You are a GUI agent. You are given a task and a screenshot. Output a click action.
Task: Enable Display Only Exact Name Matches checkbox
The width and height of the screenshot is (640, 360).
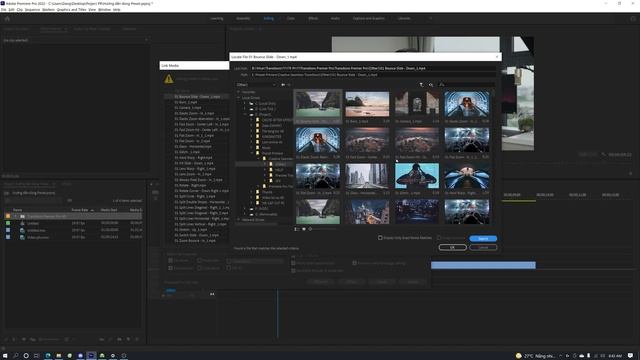point(380,238)
